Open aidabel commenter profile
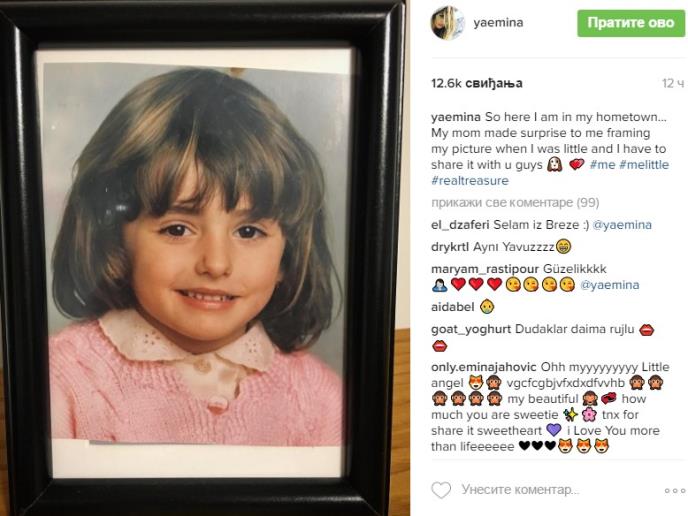Image resolution: width=688 pixels, height=516 pixels. pyautogui.click(x=452, y=307)
